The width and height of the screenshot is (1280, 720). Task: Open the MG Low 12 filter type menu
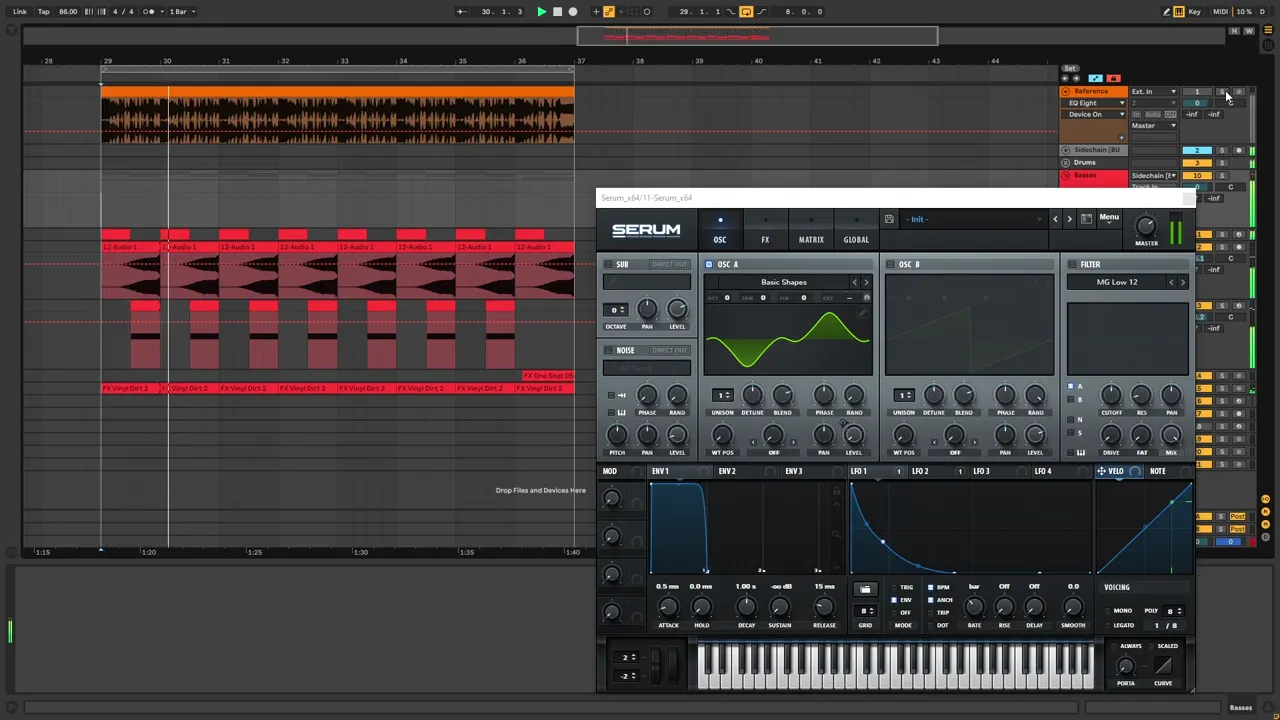[x=1116, y=282]
